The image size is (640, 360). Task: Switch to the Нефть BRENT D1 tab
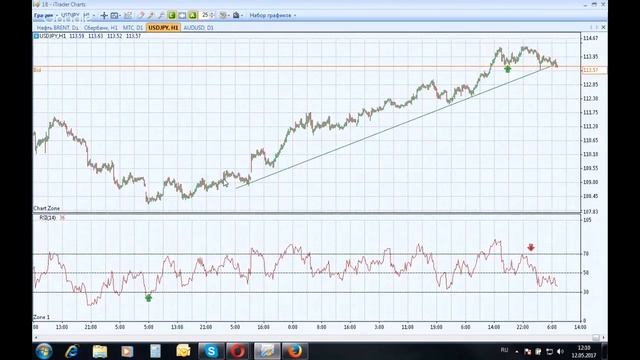[x=58, y=28]
